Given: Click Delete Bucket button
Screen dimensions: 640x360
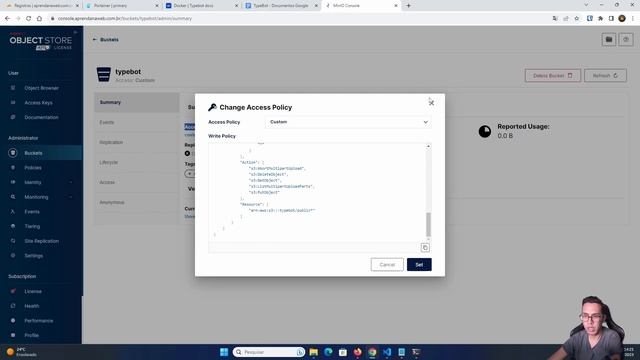Looking at the screenshot, I should [553, 76].
